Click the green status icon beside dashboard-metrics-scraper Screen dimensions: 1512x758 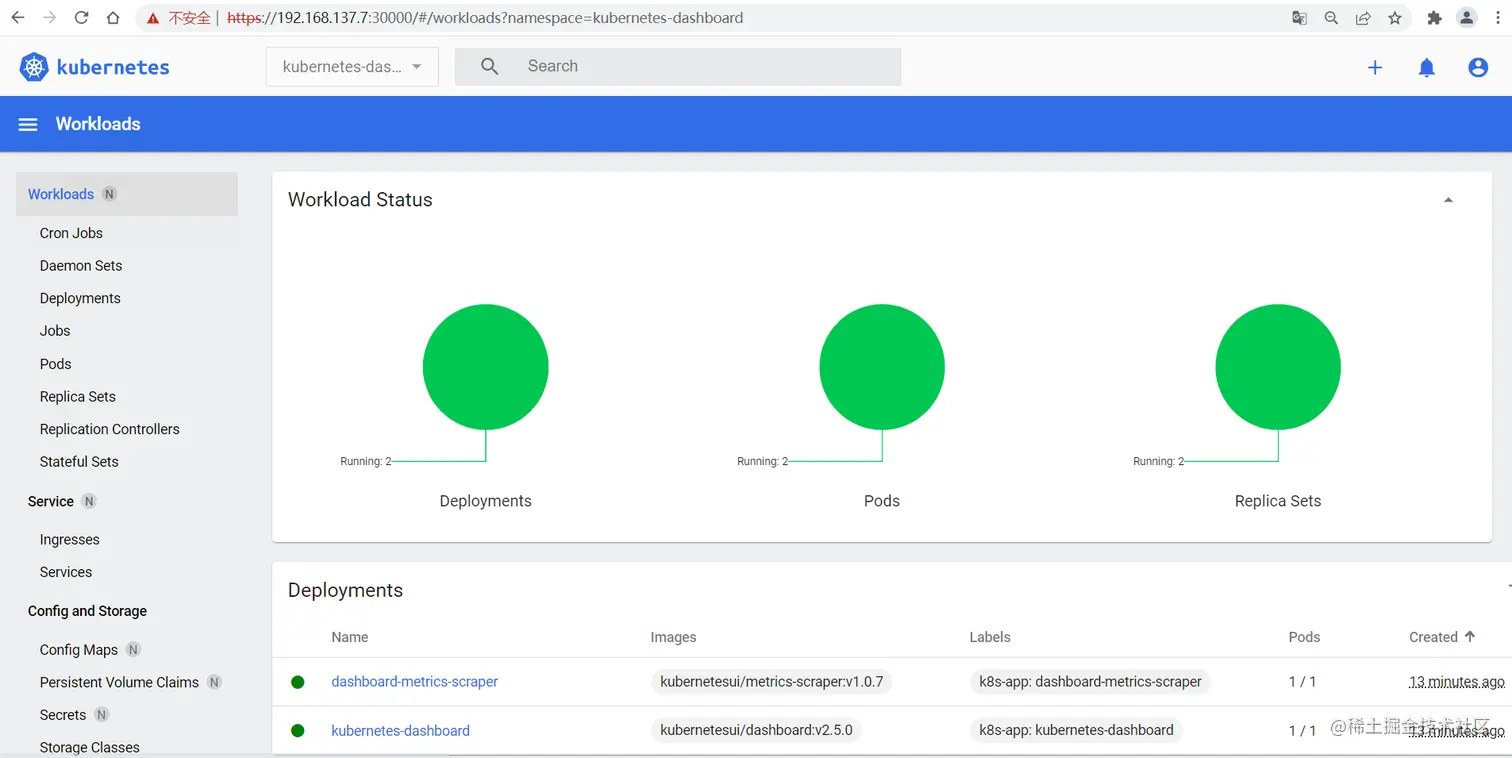pyautogui.click(x=297, y=681)
